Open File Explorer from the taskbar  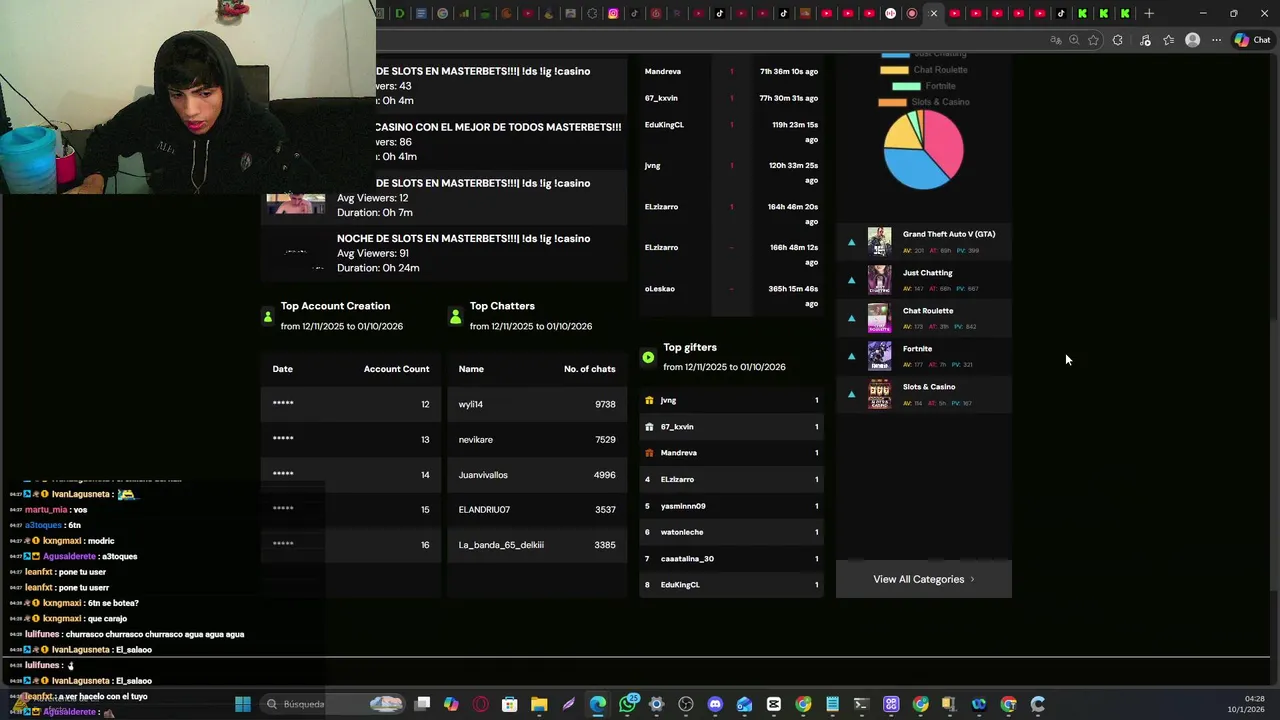[x=539, y=704]
